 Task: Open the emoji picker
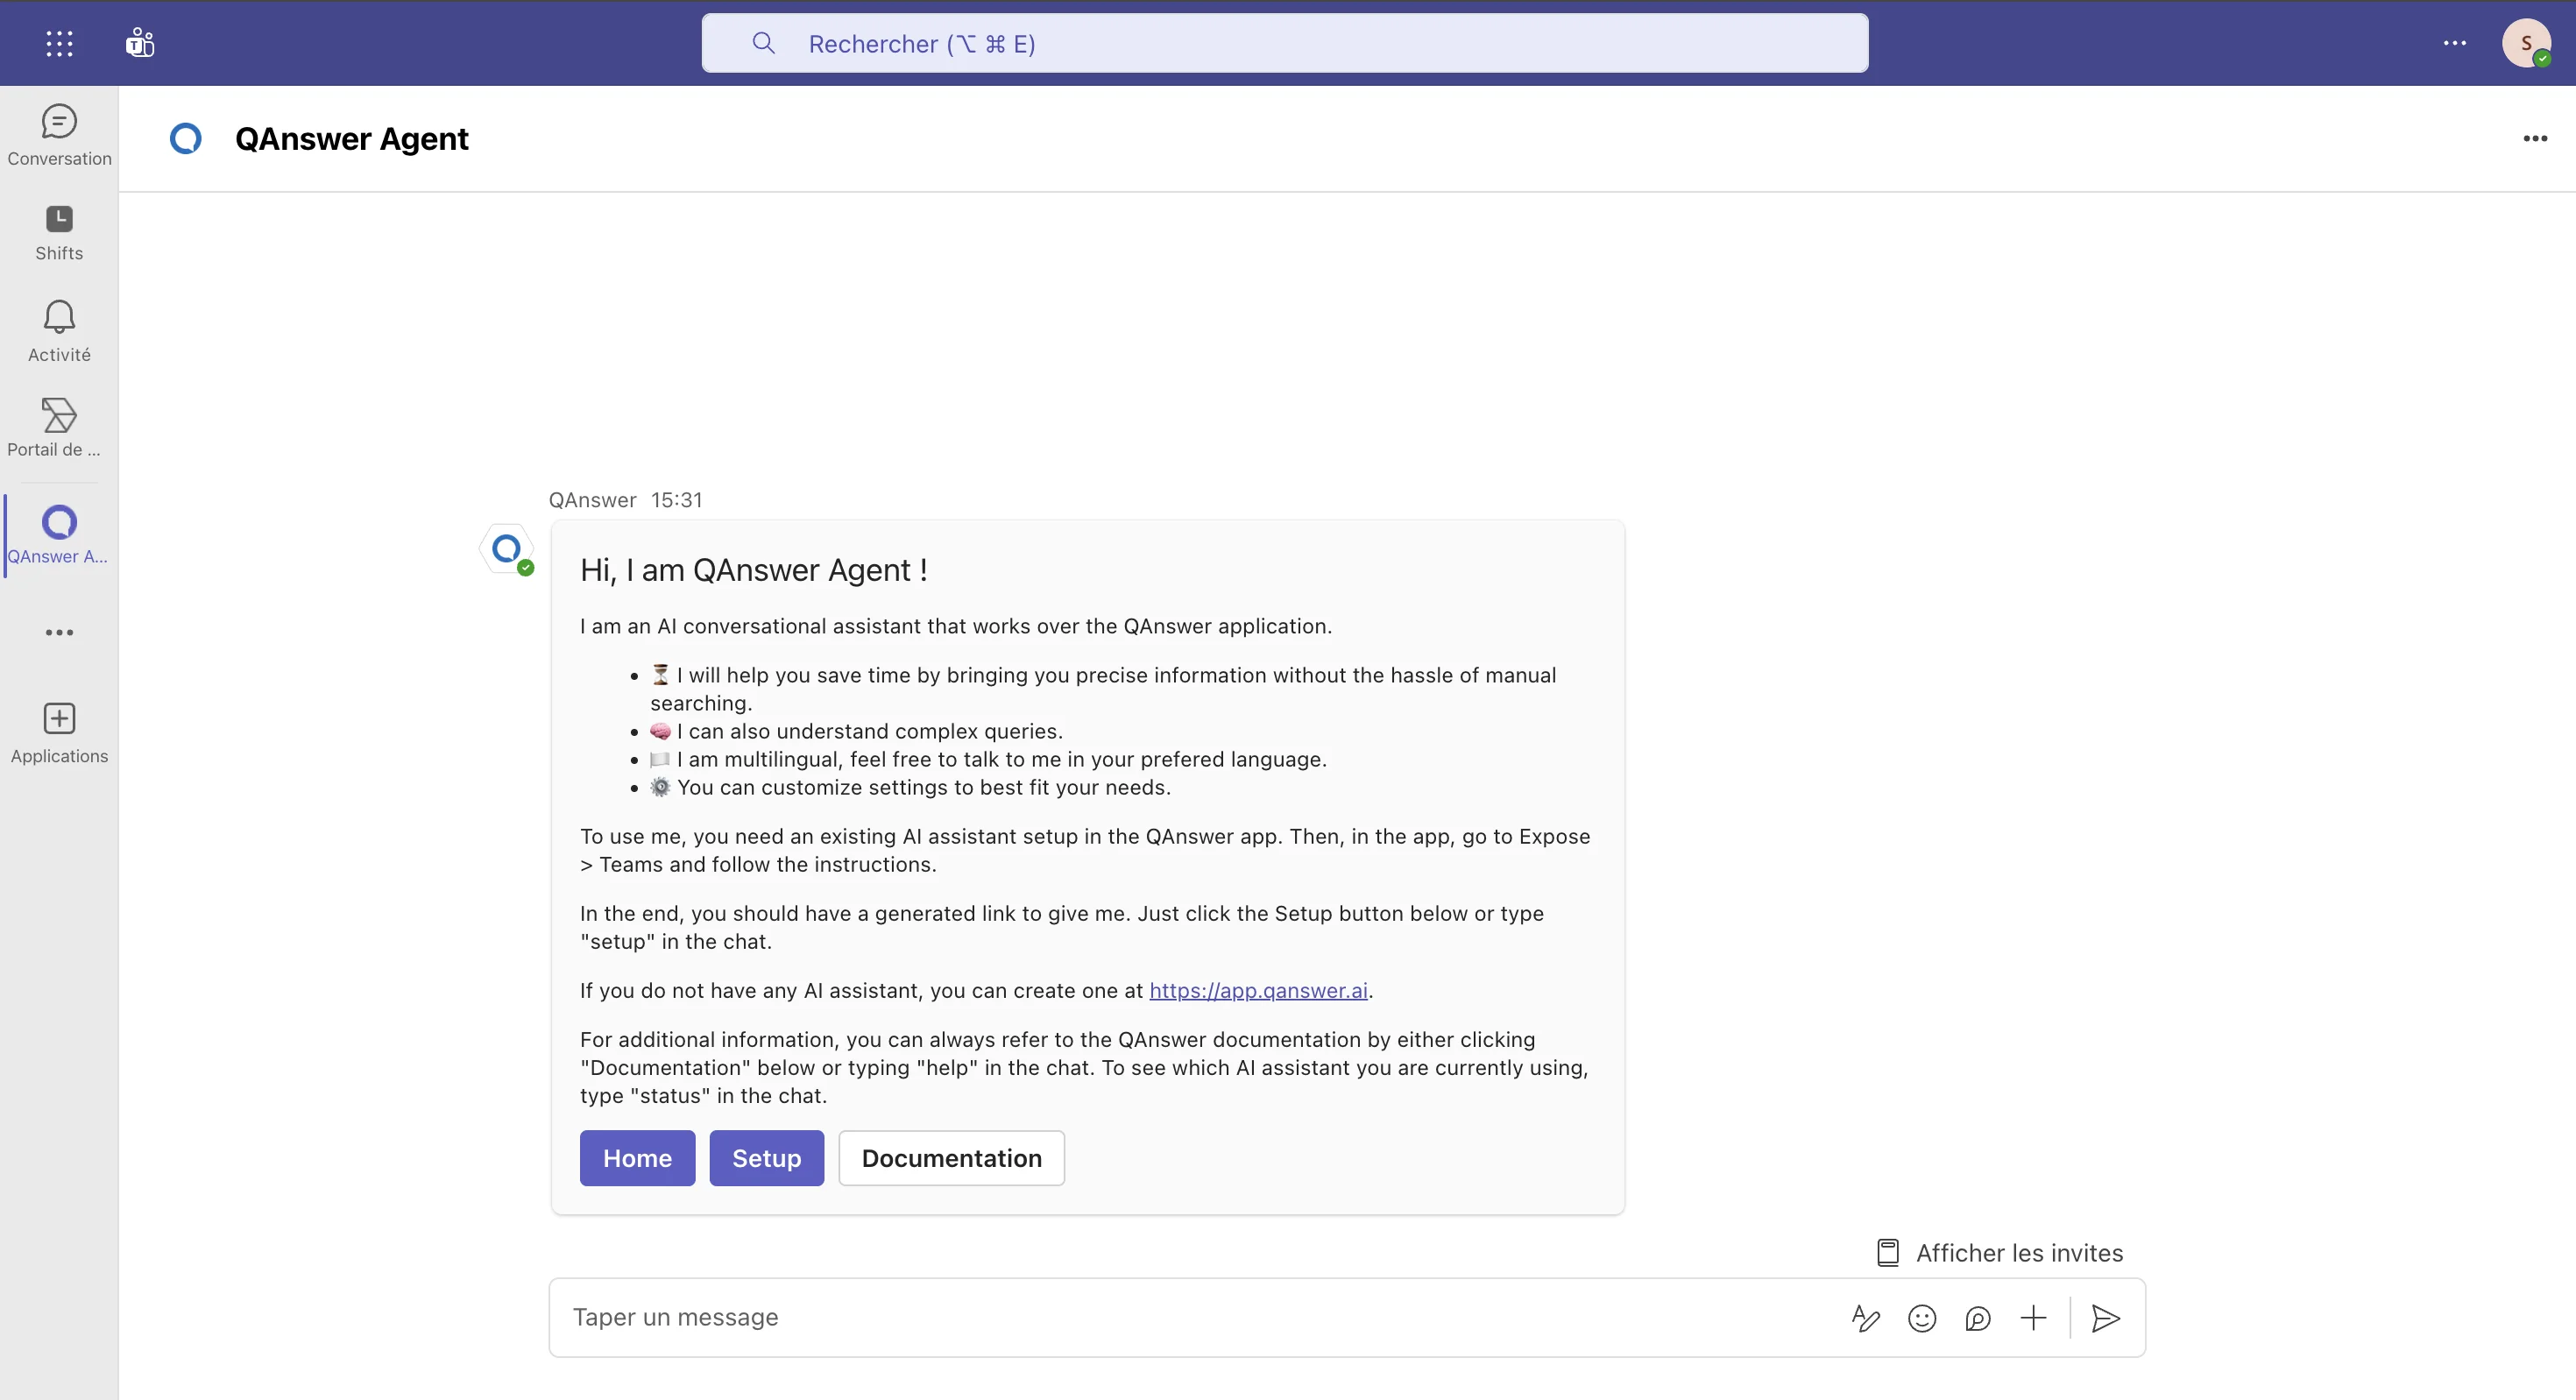click(x=1922, y=1318)
